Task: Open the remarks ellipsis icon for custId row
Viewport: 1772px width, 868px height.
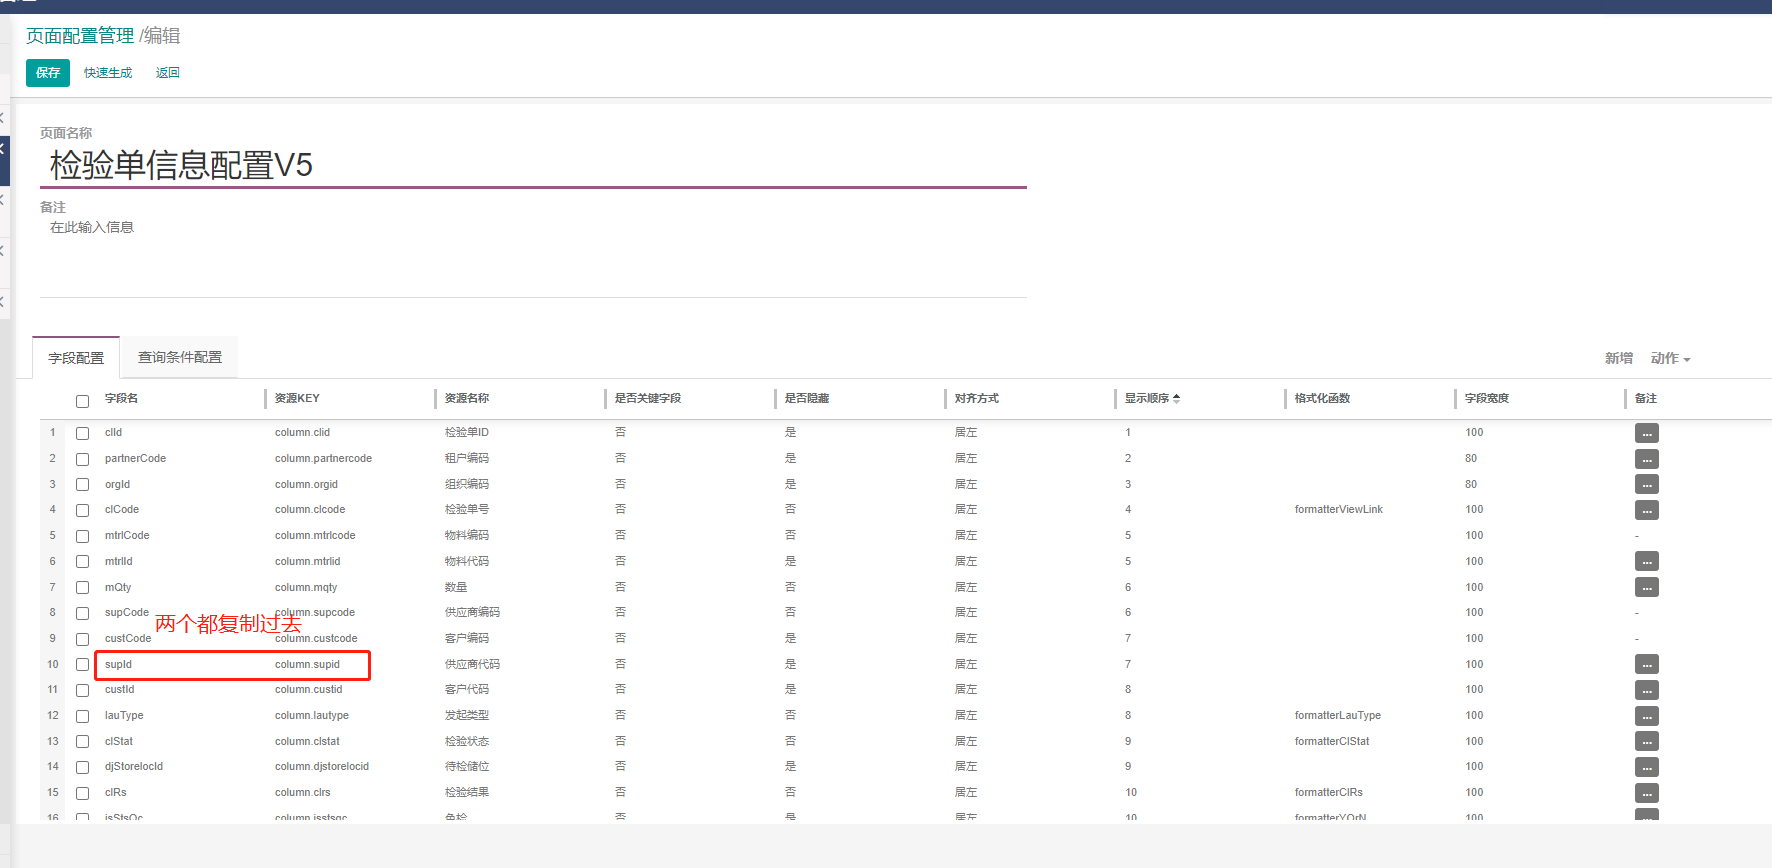Action: click(1647, 690)
